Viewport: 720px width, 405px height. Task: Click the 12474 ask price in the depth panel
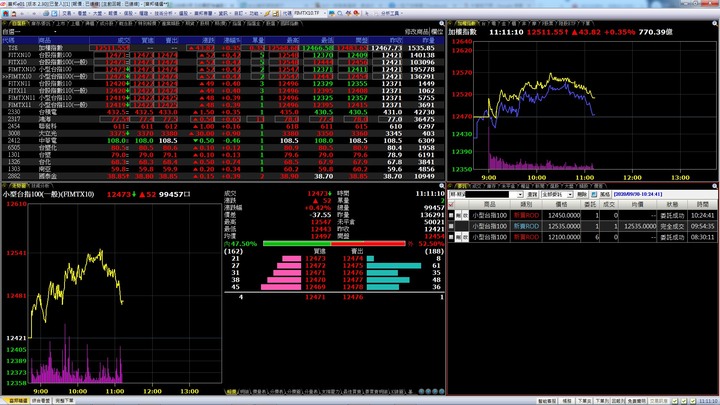click(353, 259)
